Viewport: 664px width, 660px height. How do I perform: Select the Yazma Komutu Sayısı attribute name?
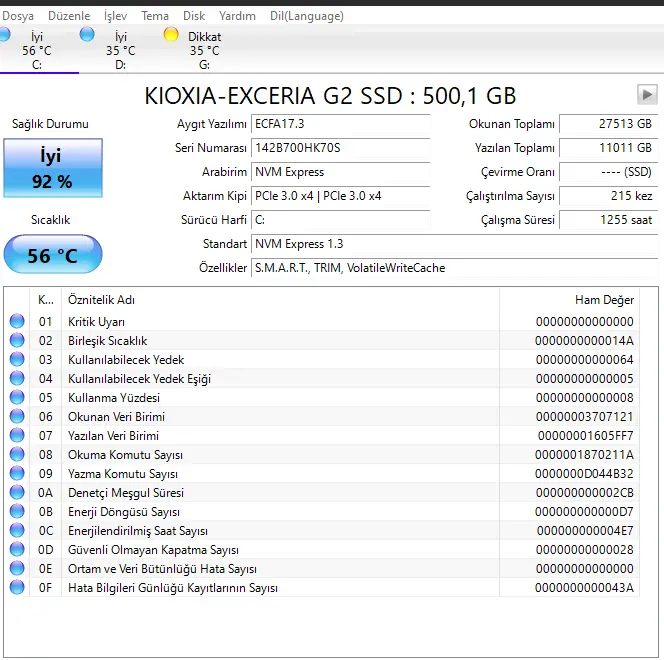click(123, 474)
